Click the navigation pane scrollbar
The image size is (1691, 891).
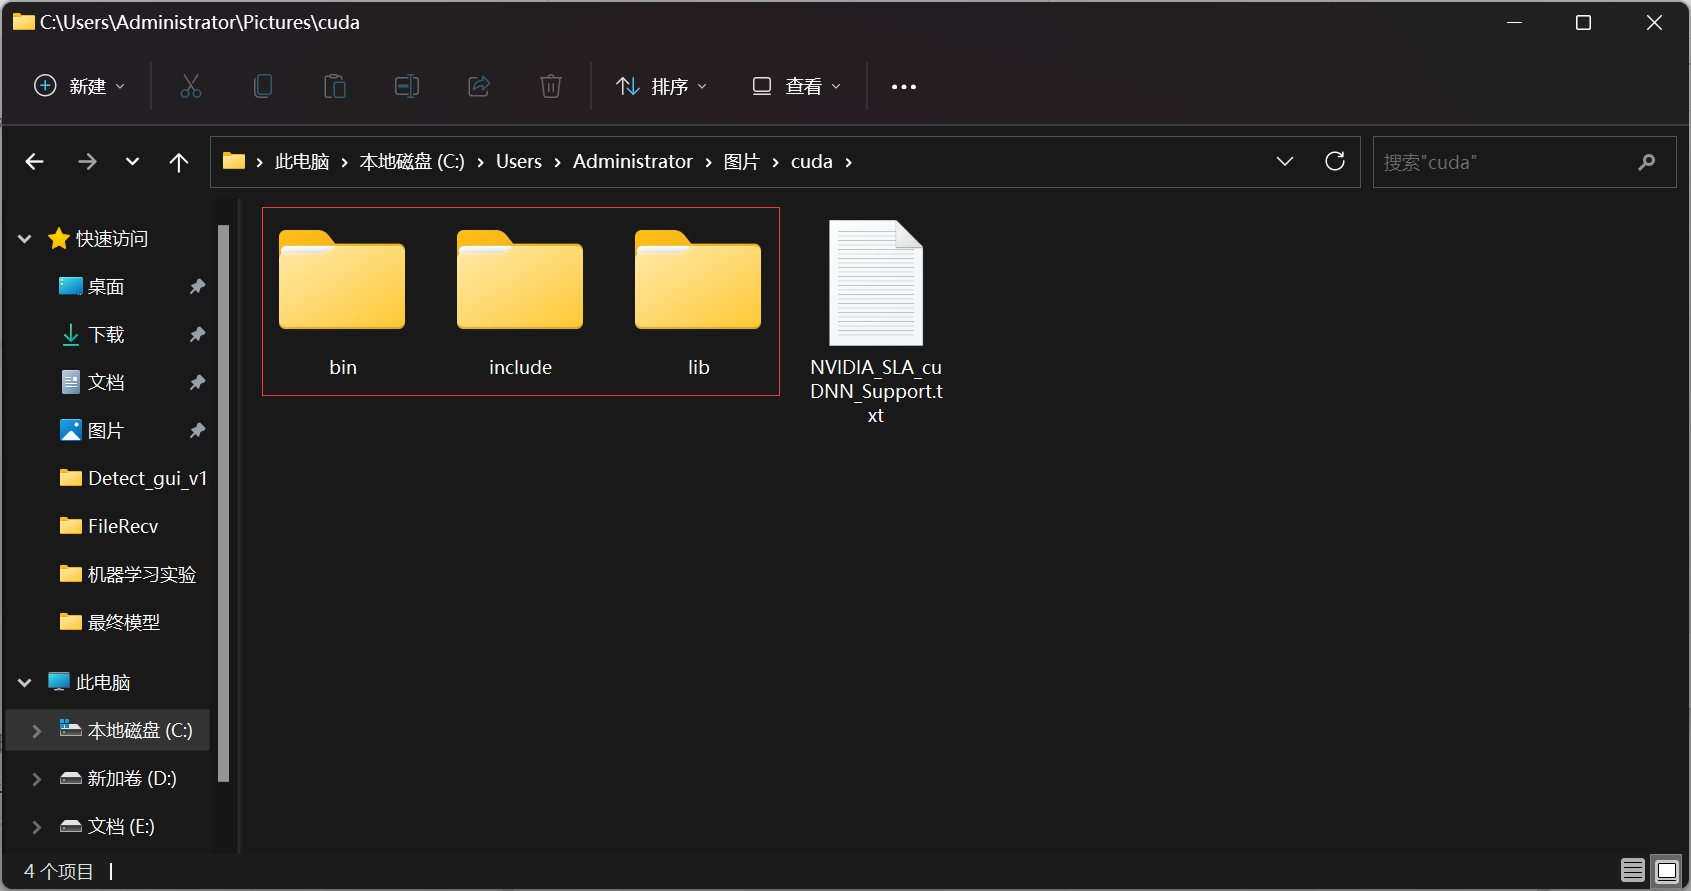(x=223, y=503)
